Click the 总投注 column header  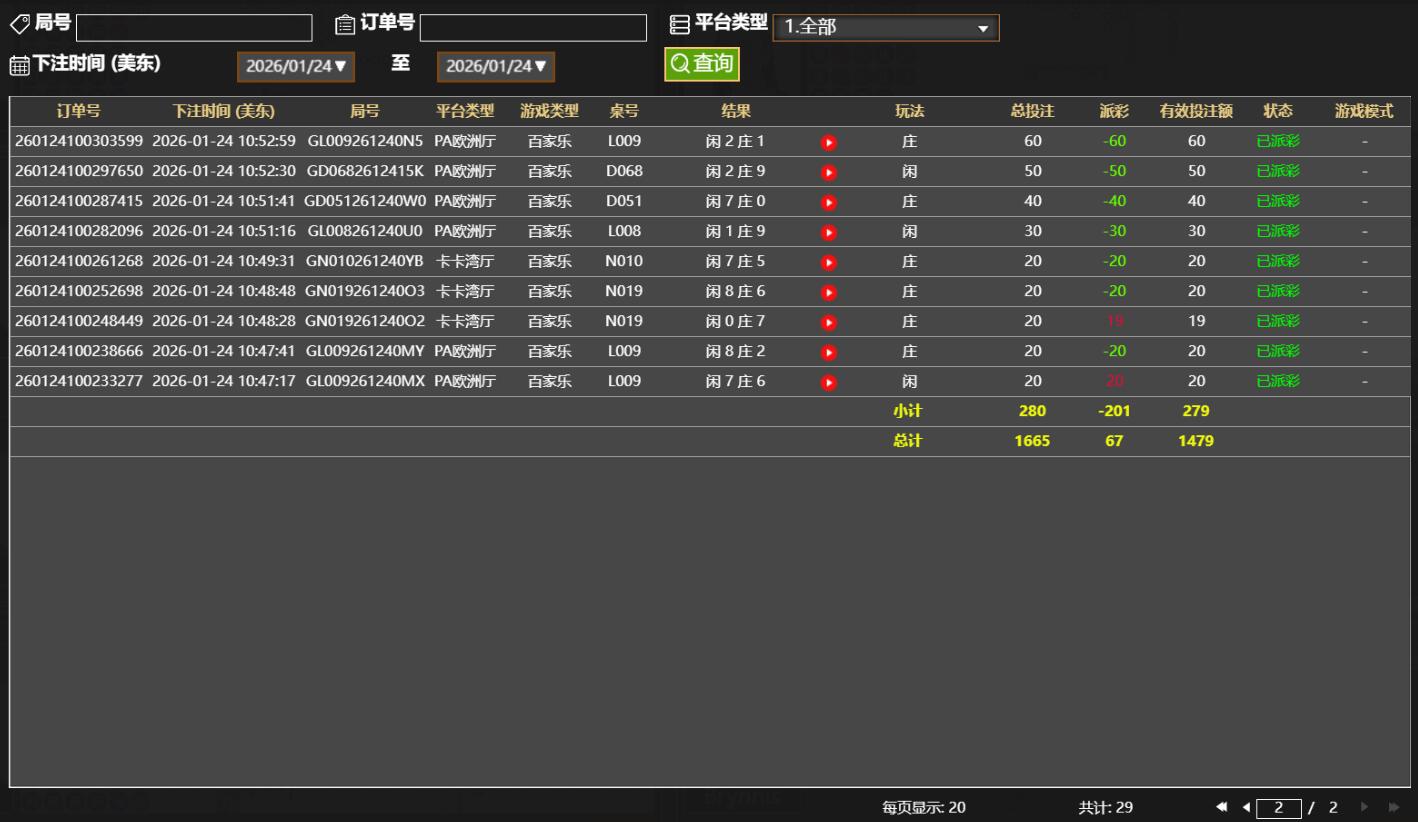pos(1032,111)
